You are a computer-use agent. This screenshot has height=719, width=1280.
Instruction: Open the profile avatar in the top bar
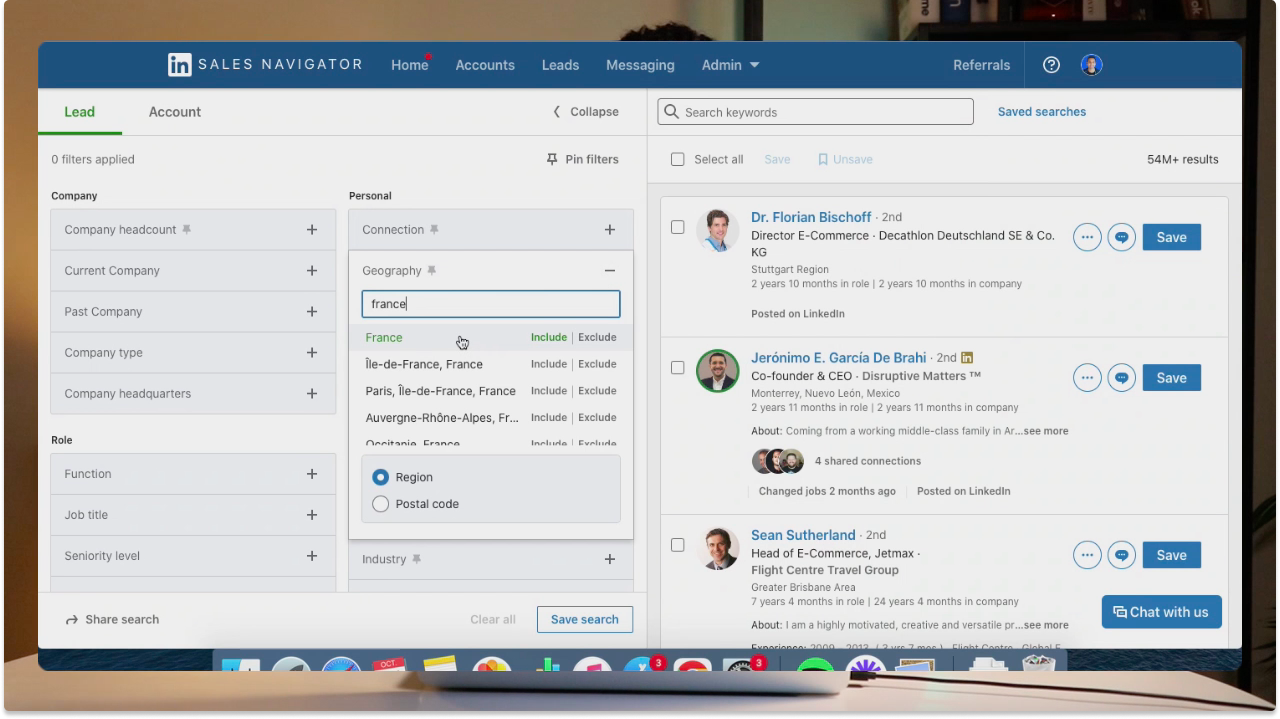(x=1091, y=65)
